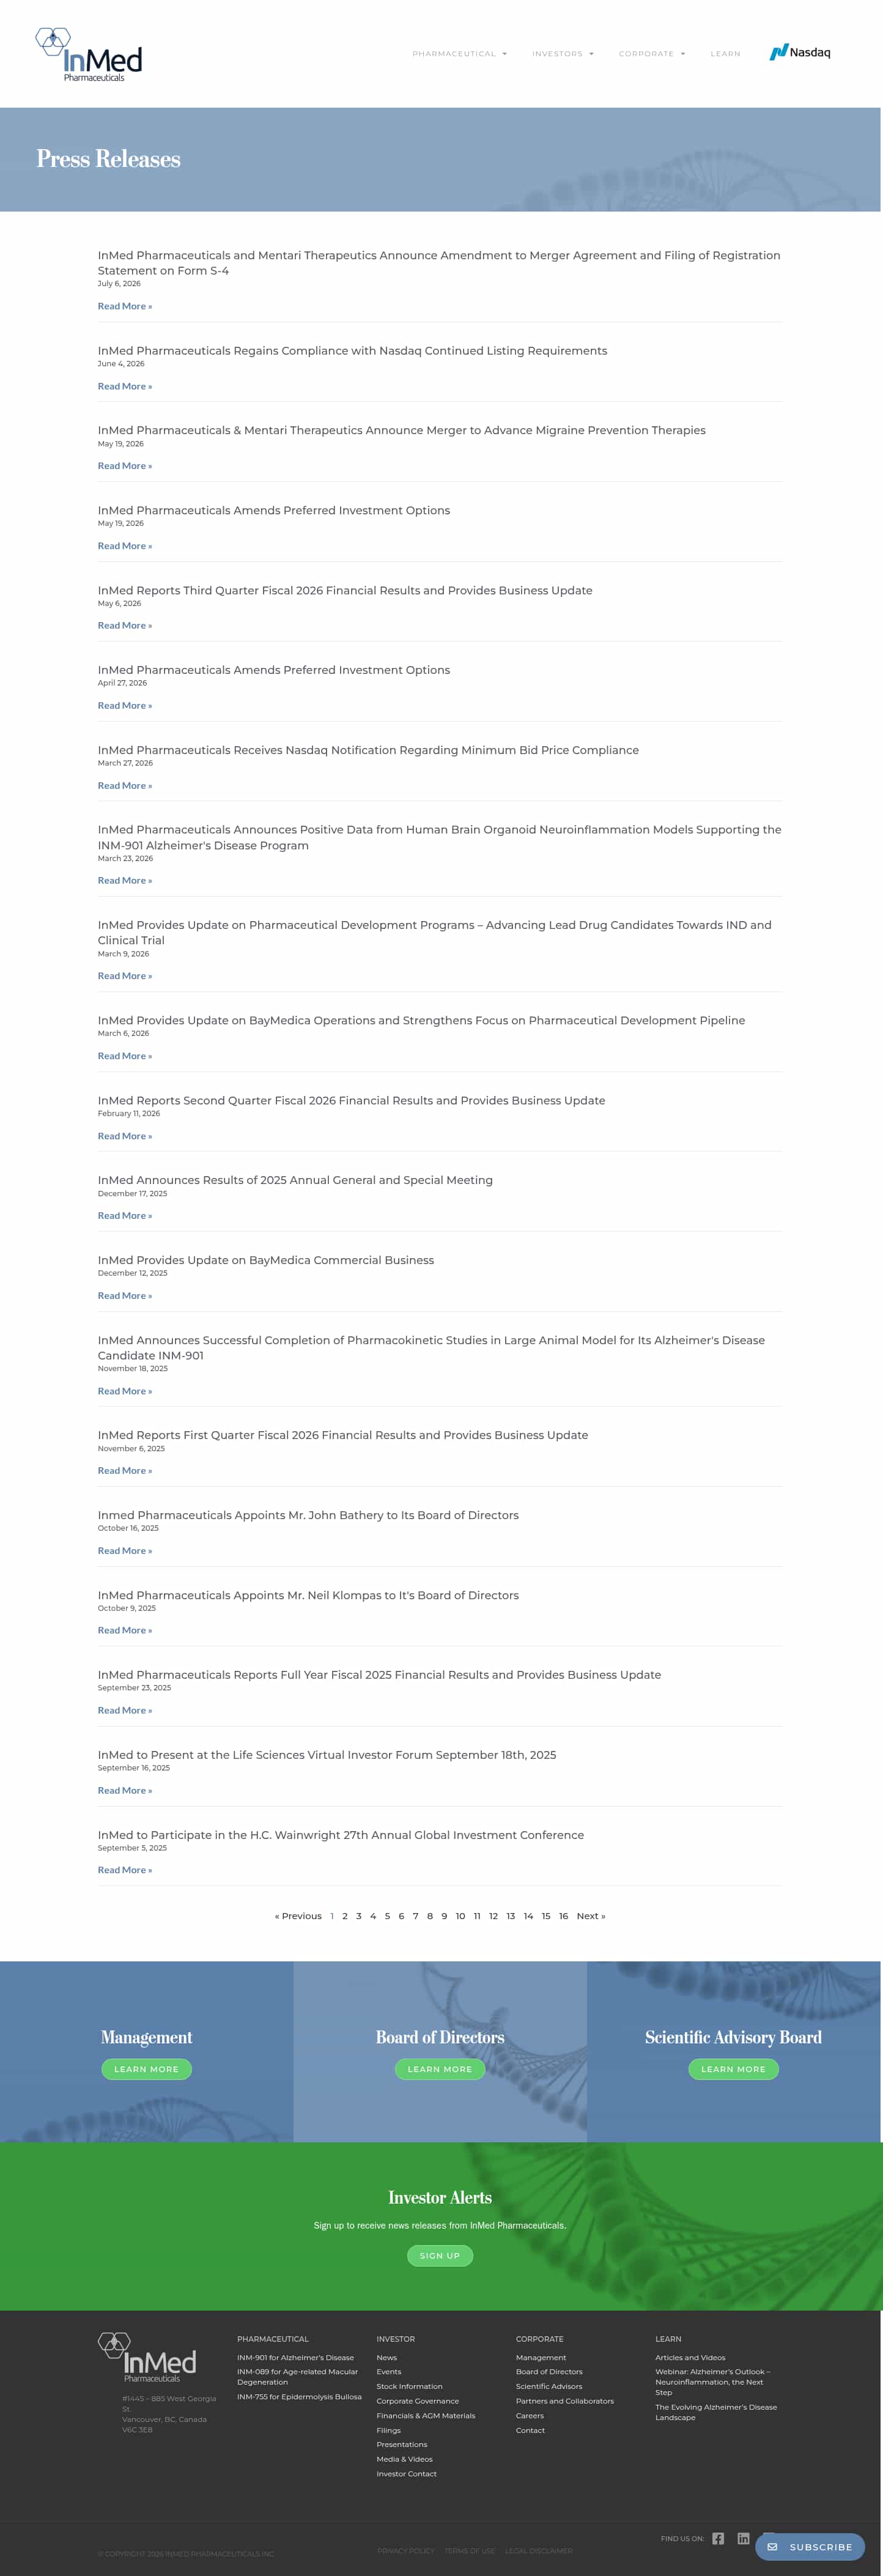Viewport: 883px width, 2576px height.
Task: Expand the Pharmaceutical dropdown menu
Action: 459,54
